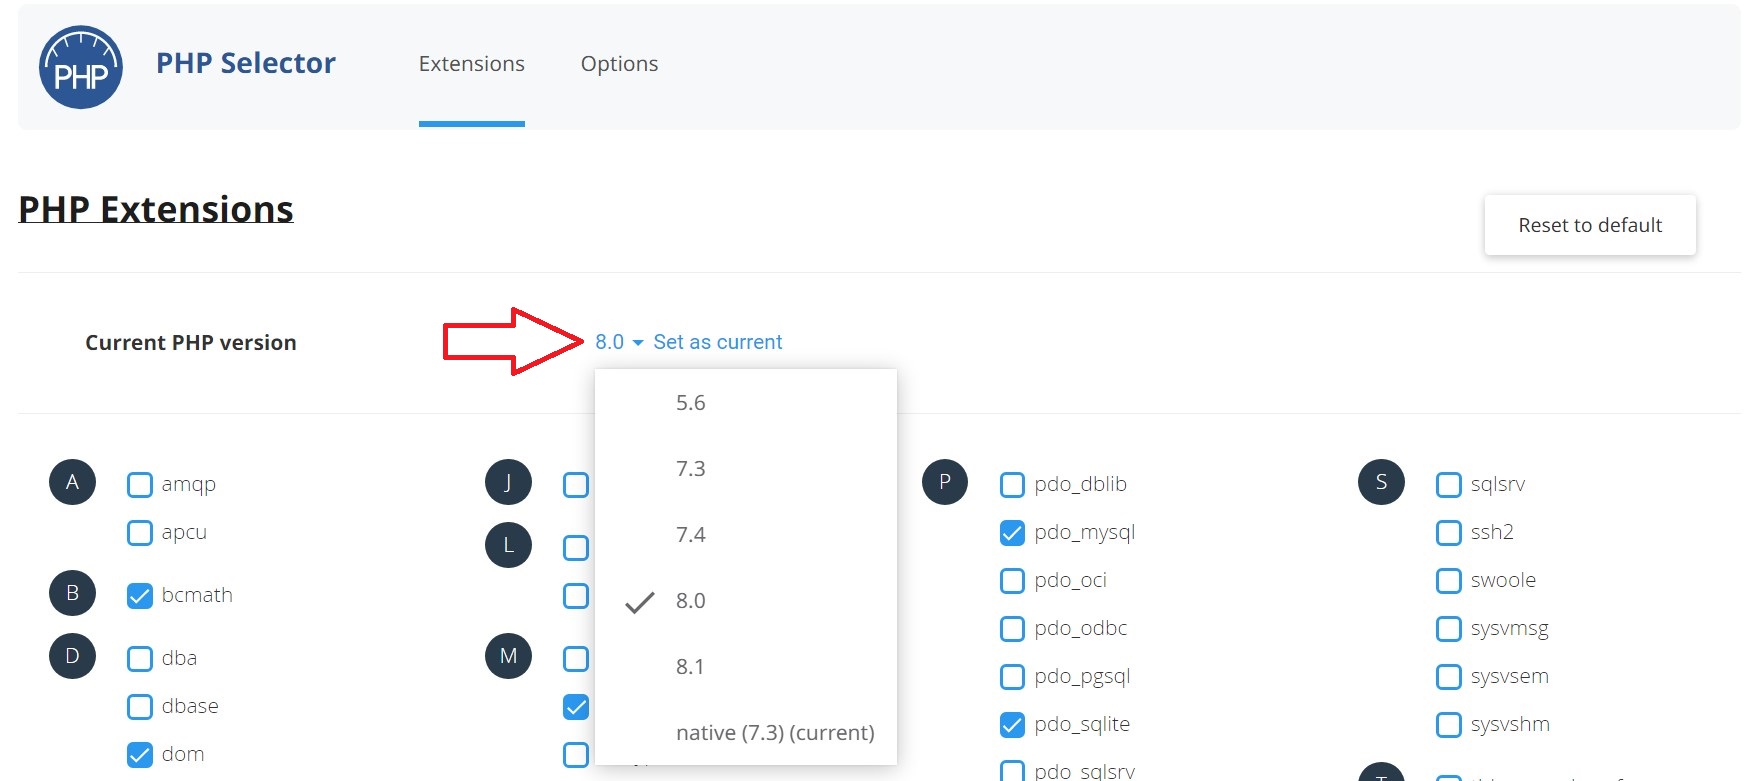Click the letter B group badge
The height and width of the screenshot is (781, 1755).
[72, 593]
